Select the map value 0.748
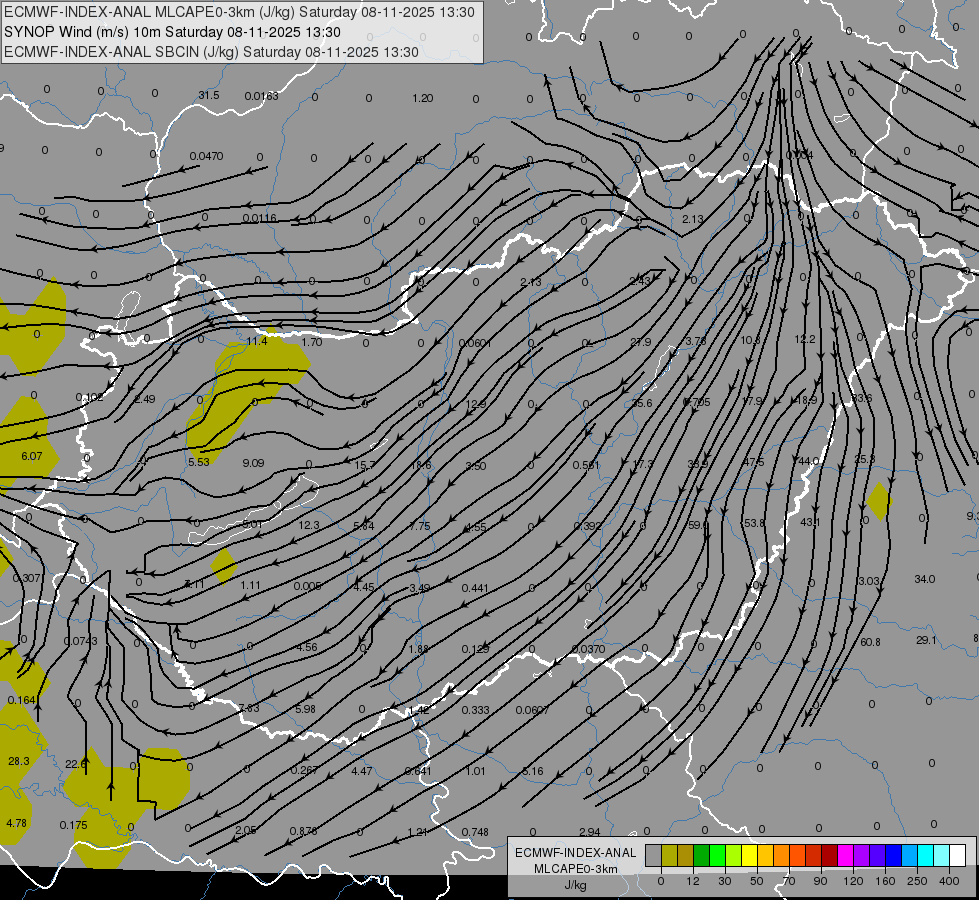The height and width of the screenshot is (900, 979). click(x=475, y=831)
